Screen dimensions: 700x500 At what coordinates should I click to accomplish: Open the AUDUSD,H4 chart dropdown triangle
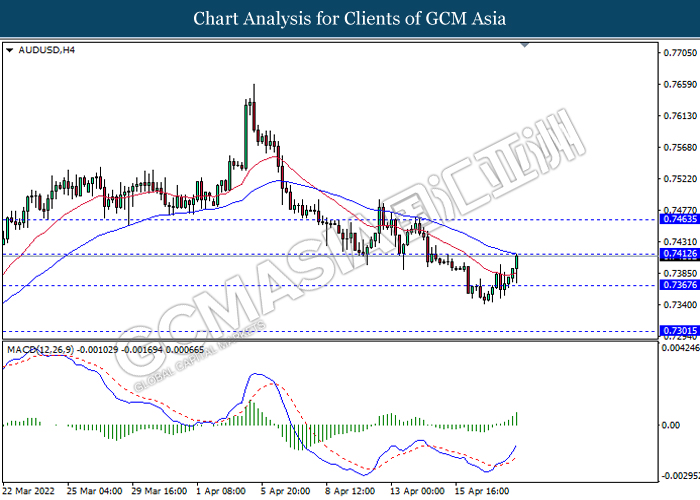pyautogui.click(x=9, y=50)
